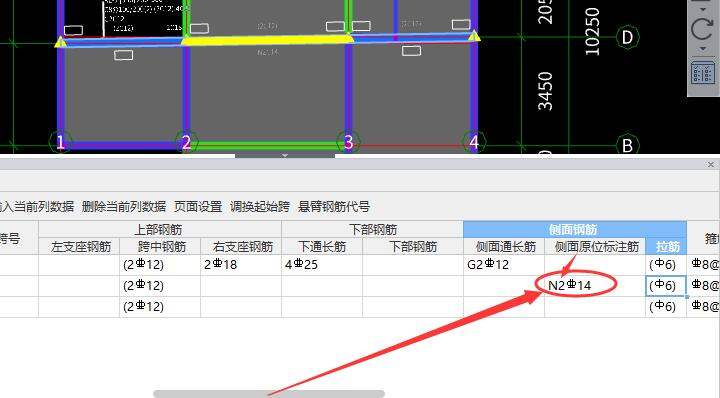720x398 pixels.
Task: Click (2Φ12) in the N2Φ14 row
Action: [x=160, y=286]
